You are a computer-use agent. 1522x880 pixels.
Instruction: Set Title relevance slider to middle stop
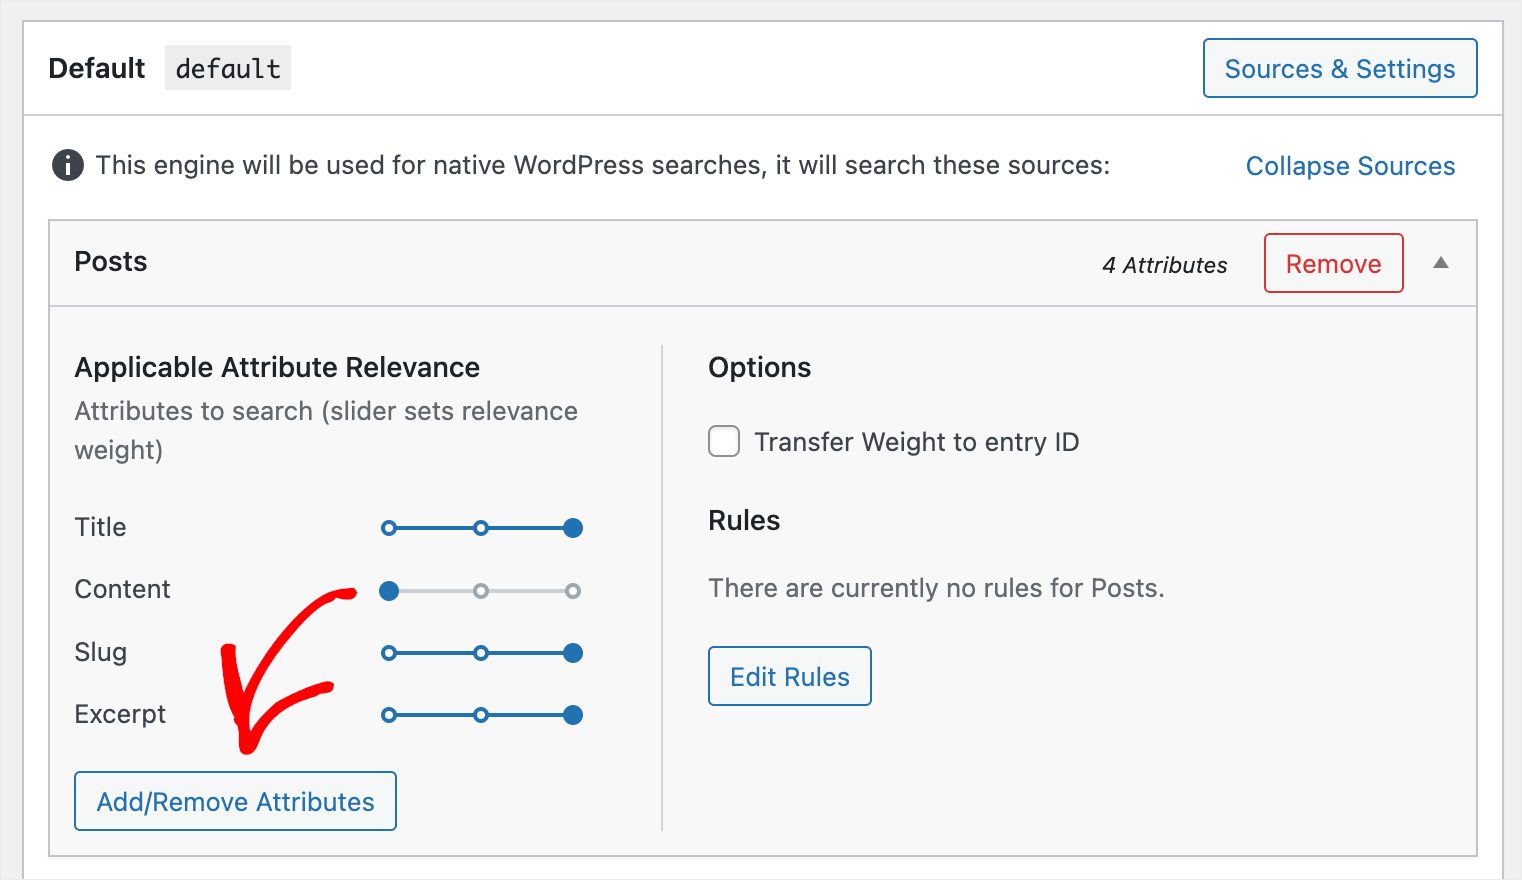click(481, 528)
